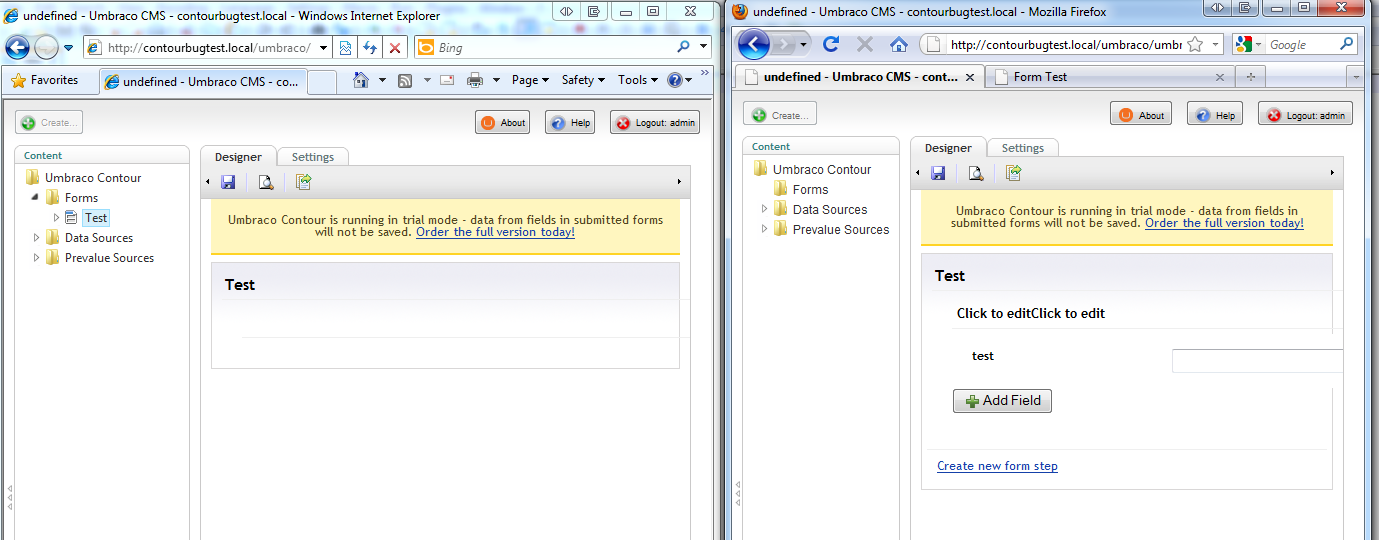This screenshot has height=540, width=1379.
Task: Click 'Create new form step' link
Action: pos(997,466)
